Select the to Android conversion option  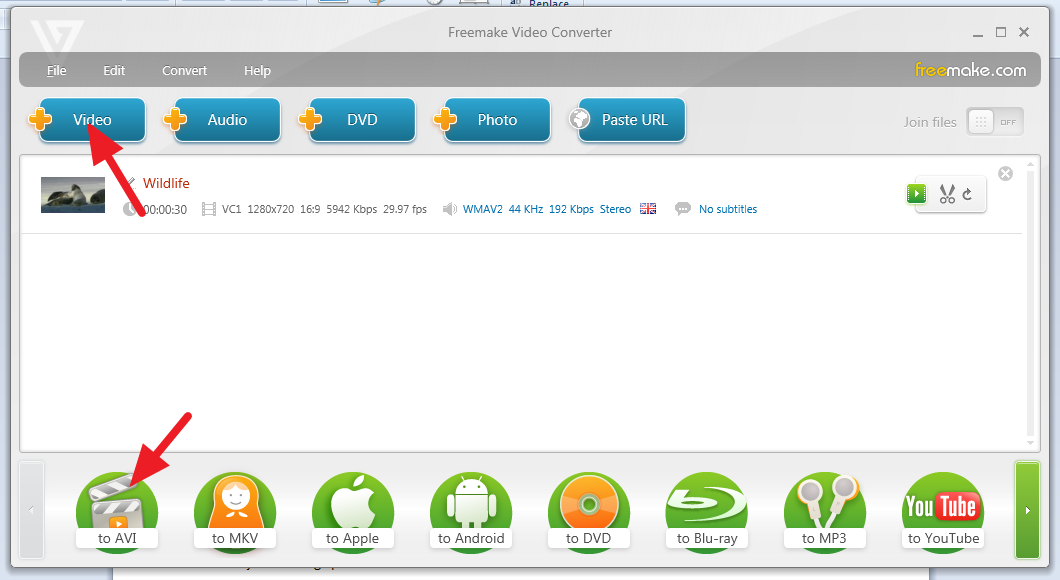(x=471, y=512)
